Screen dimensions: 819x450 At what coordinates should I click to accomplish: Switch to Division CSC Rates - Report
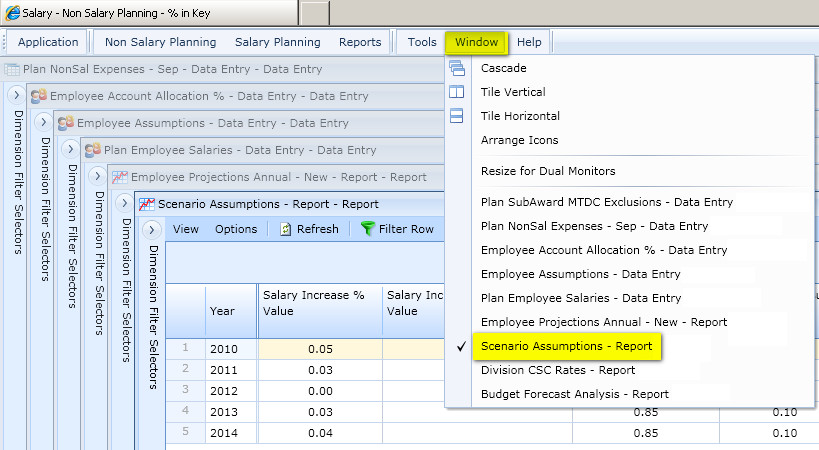(558, 370)
